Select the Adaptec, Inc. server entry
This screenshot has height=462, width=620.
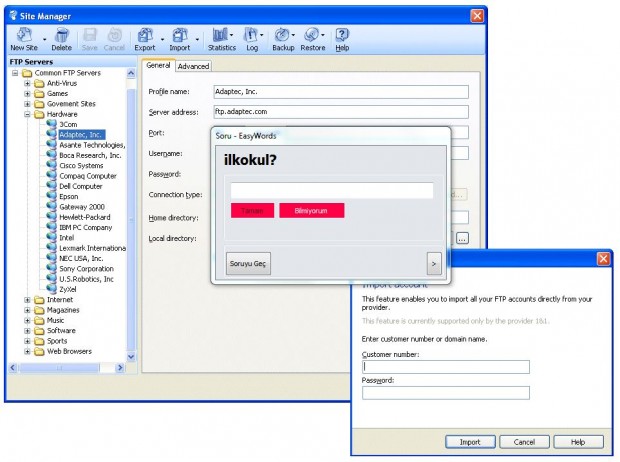pyautogui.click(x=81, y=134)
